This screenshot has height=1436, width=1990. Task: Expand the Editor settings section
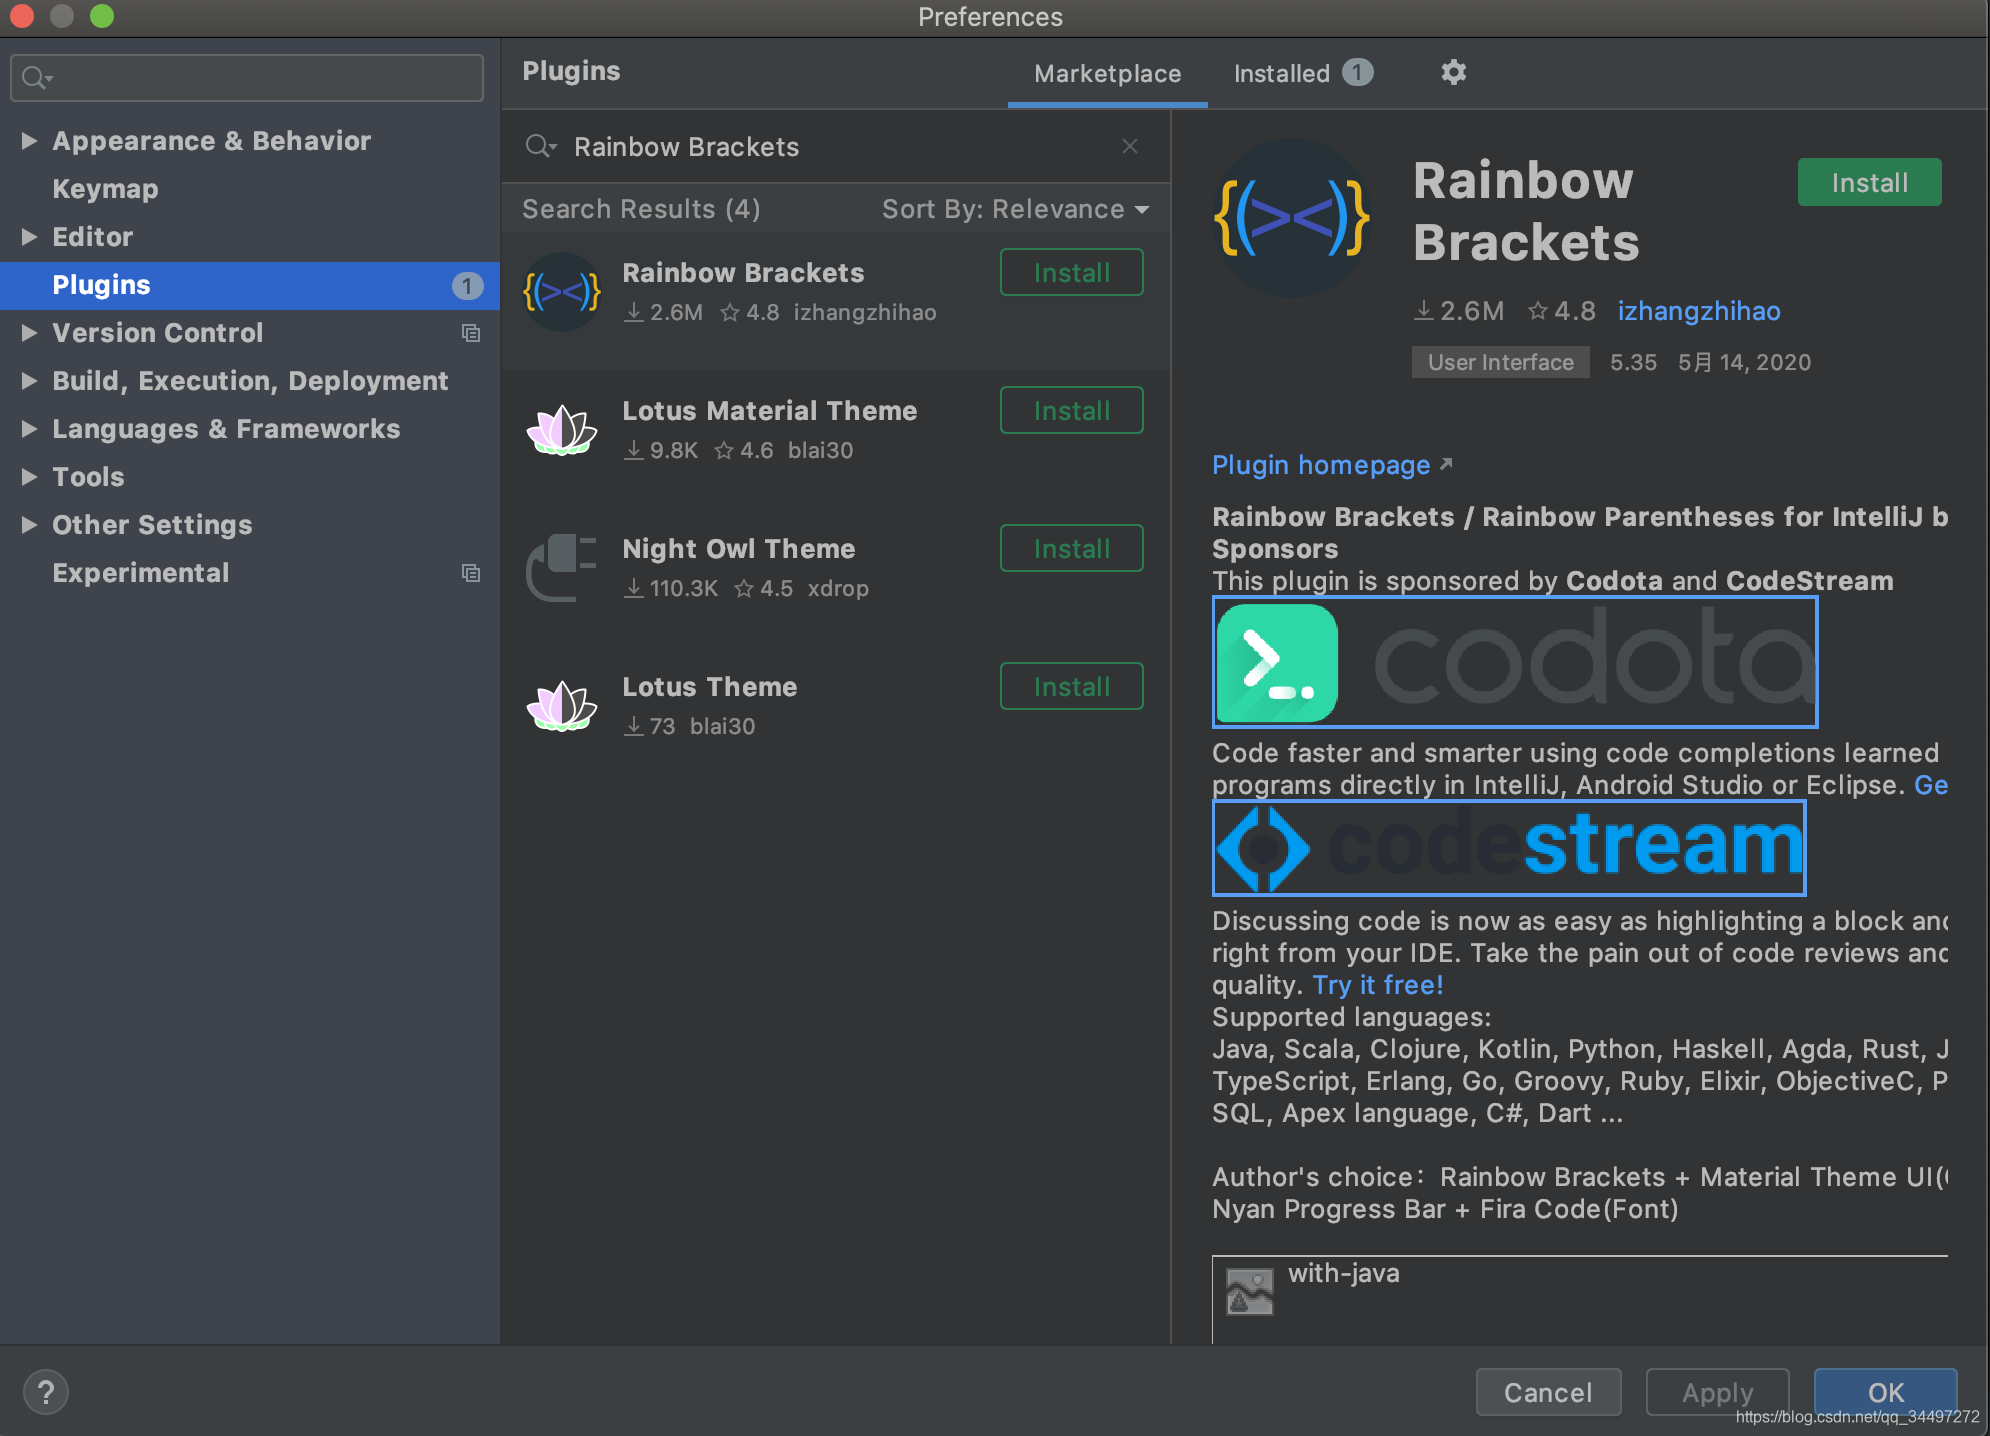(x=29, y=237)
